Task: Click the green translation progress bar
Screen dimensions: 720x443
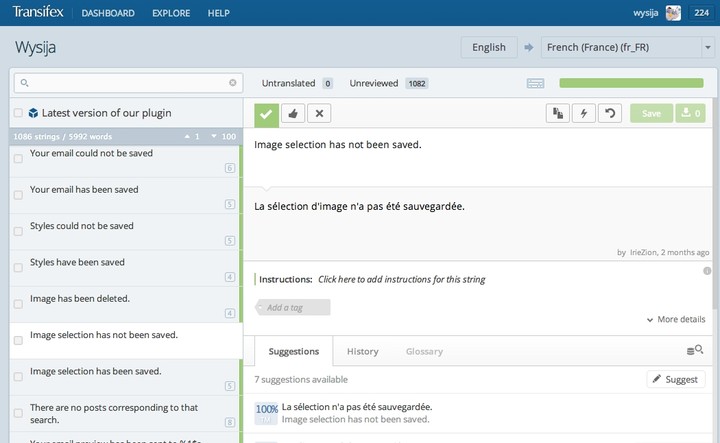Action: tap(631, 83)
